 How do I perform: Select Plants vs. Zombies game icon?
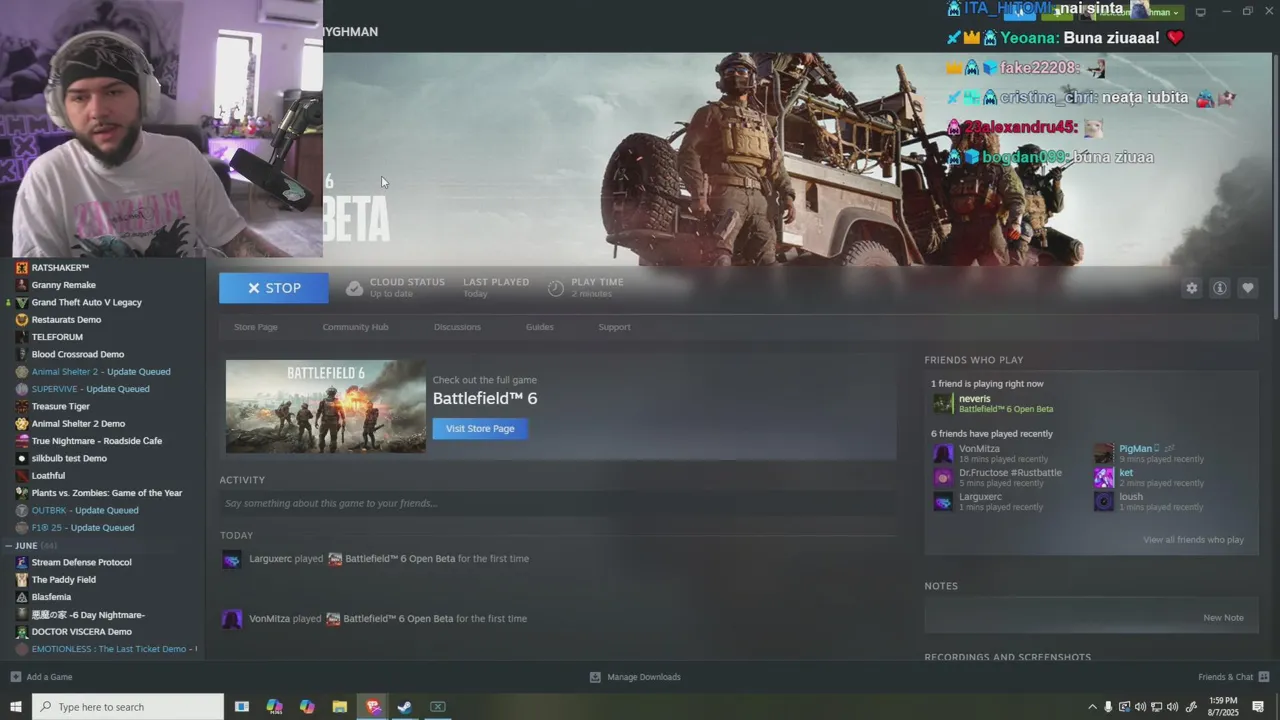click(22, 493)
